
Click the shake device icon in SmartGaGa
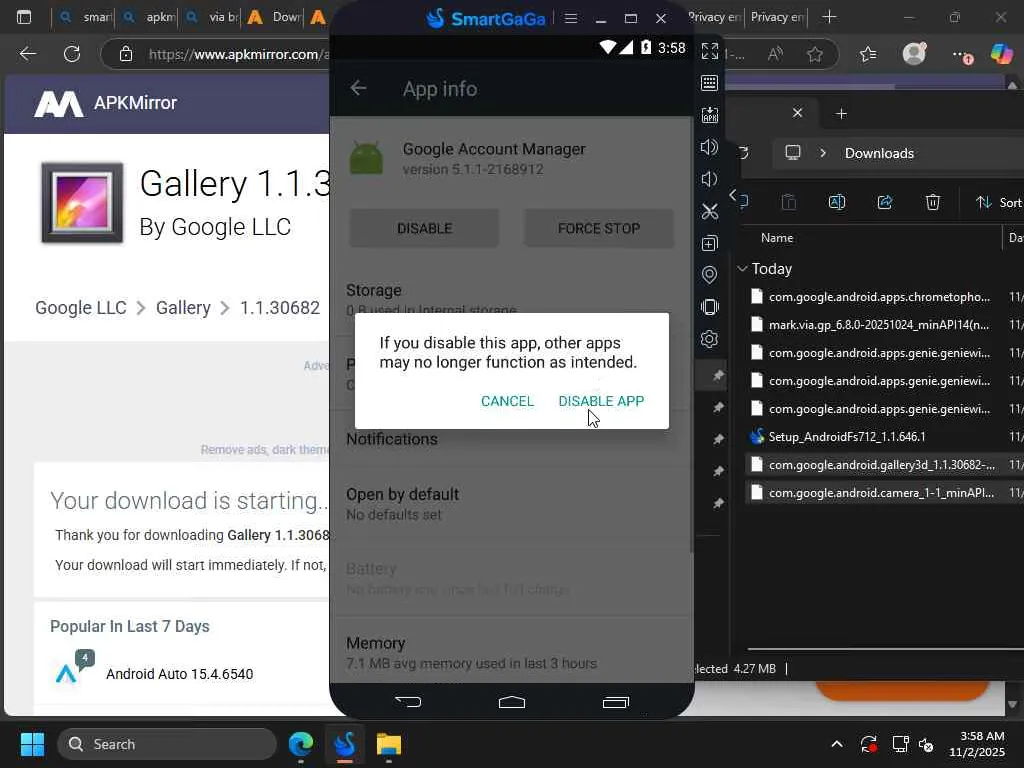pyautogui.click(x=709, y=306)
